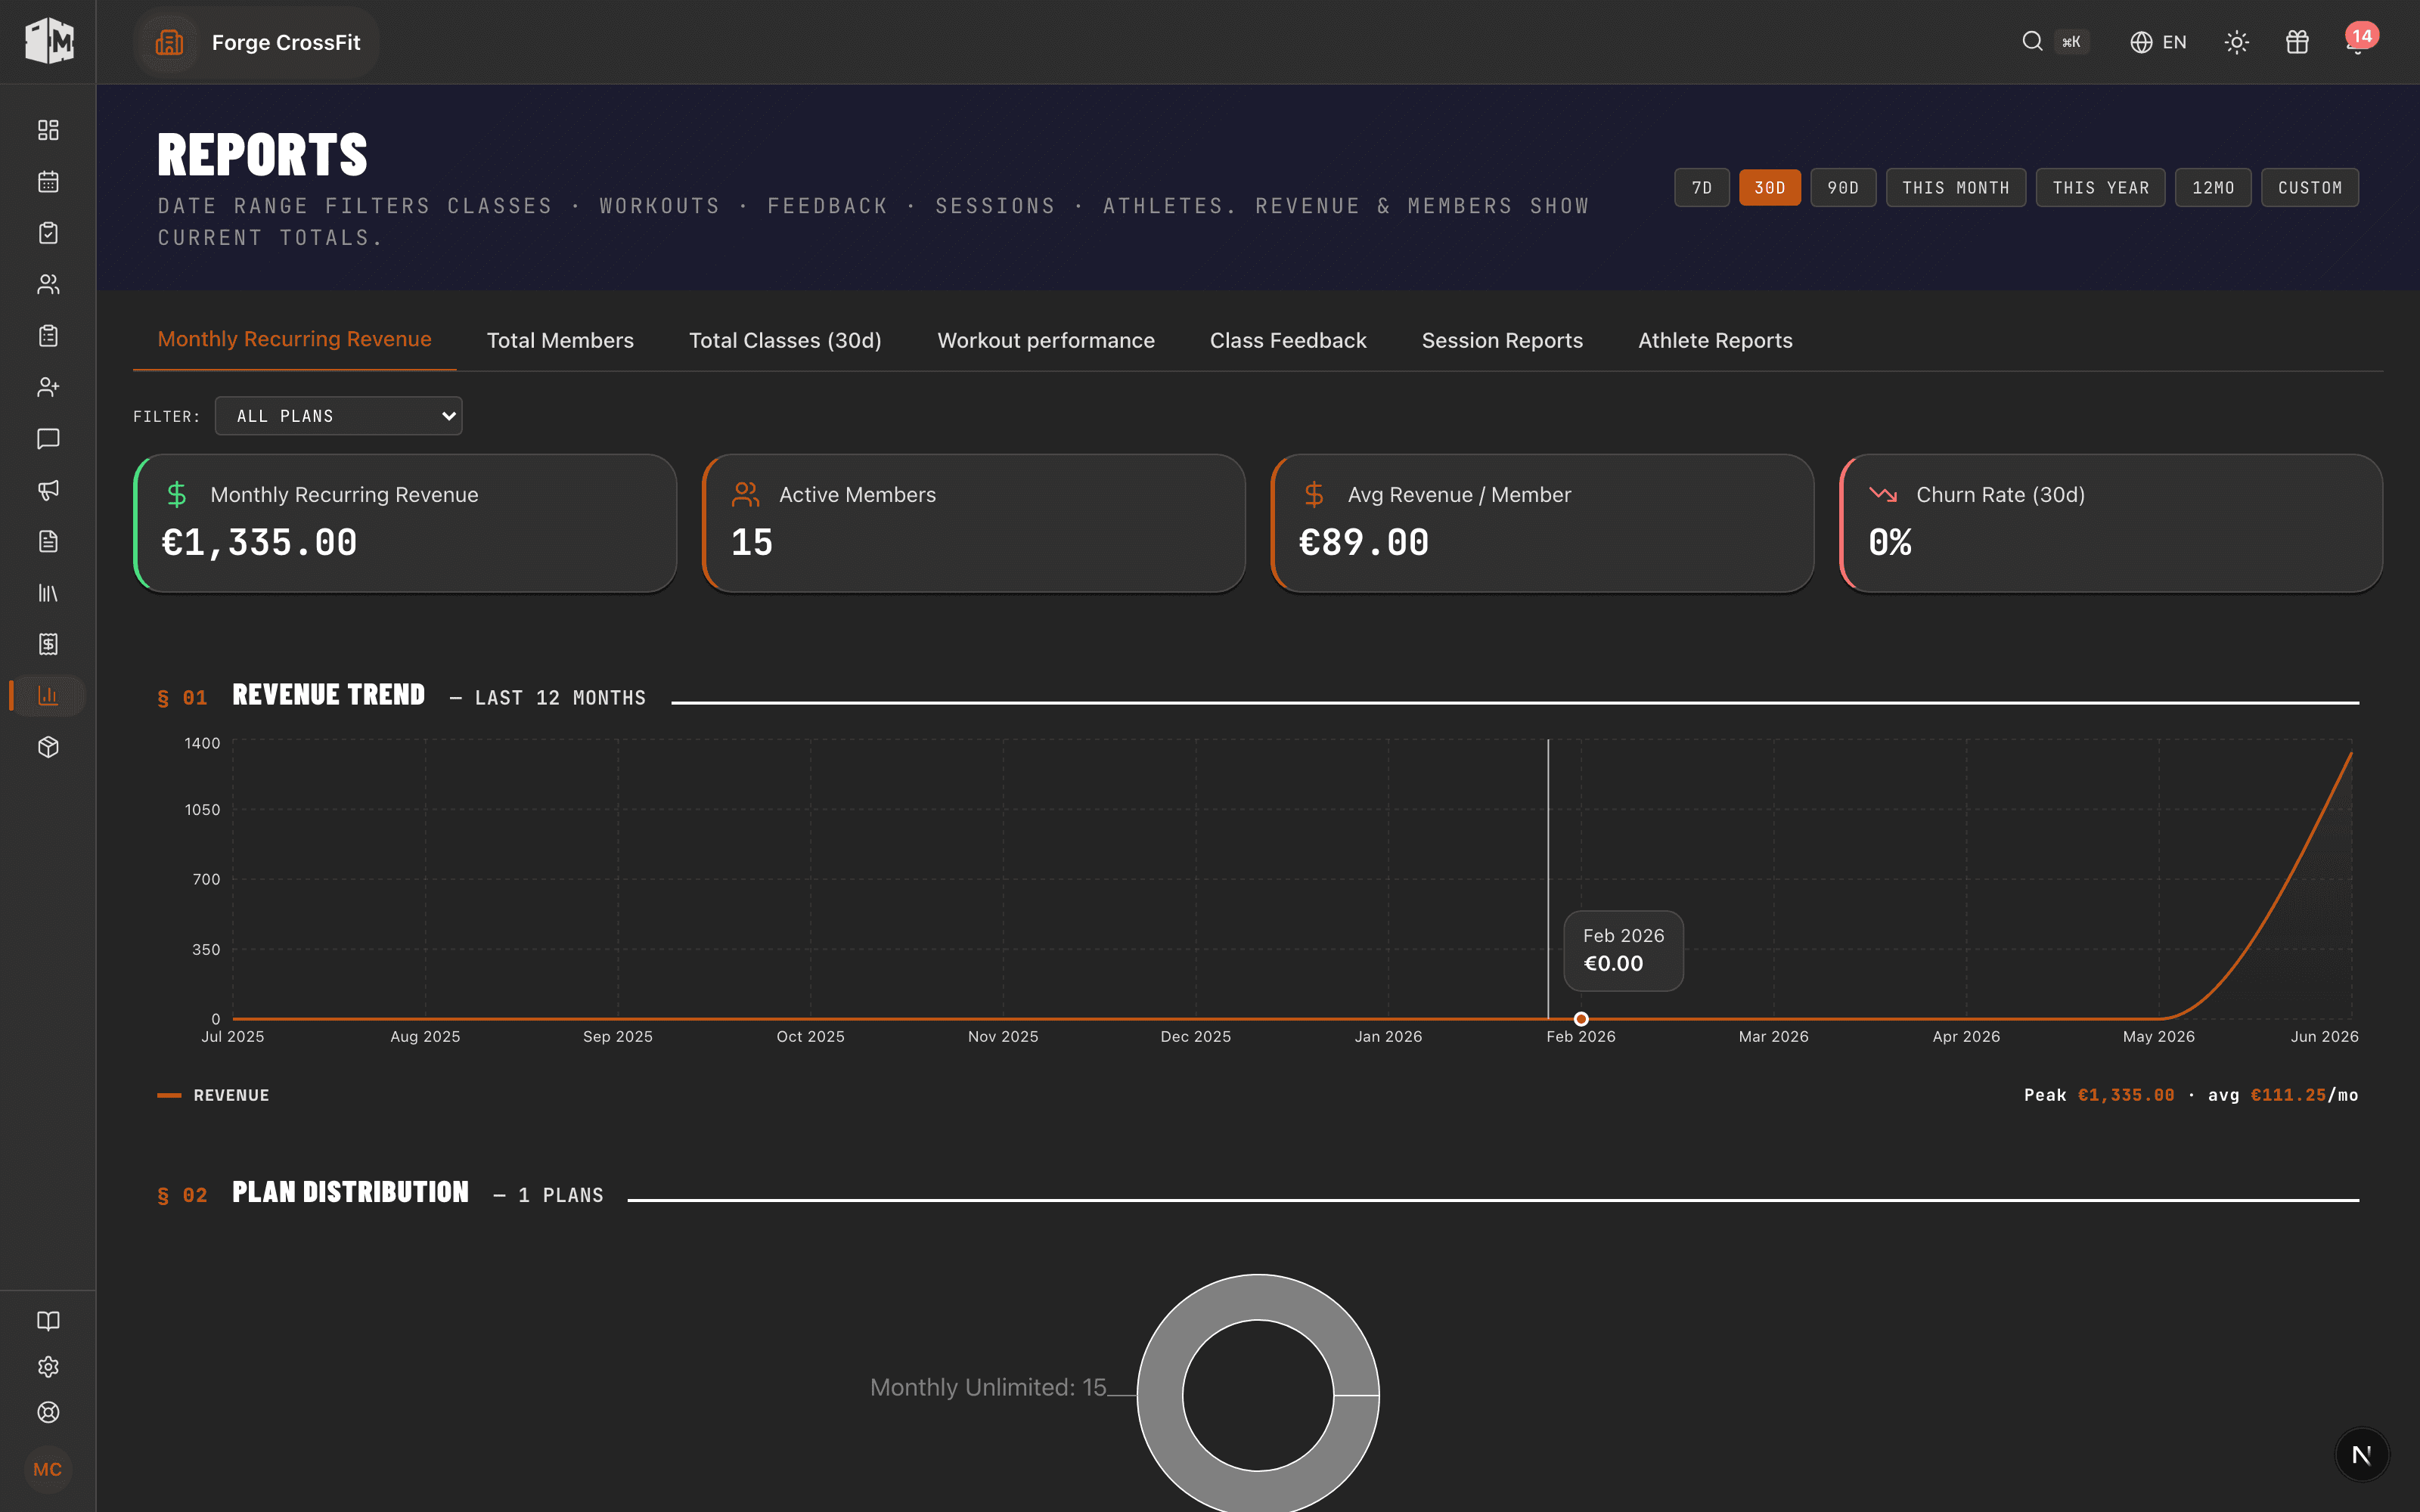Click the app logo at top left

click(48, 41)
